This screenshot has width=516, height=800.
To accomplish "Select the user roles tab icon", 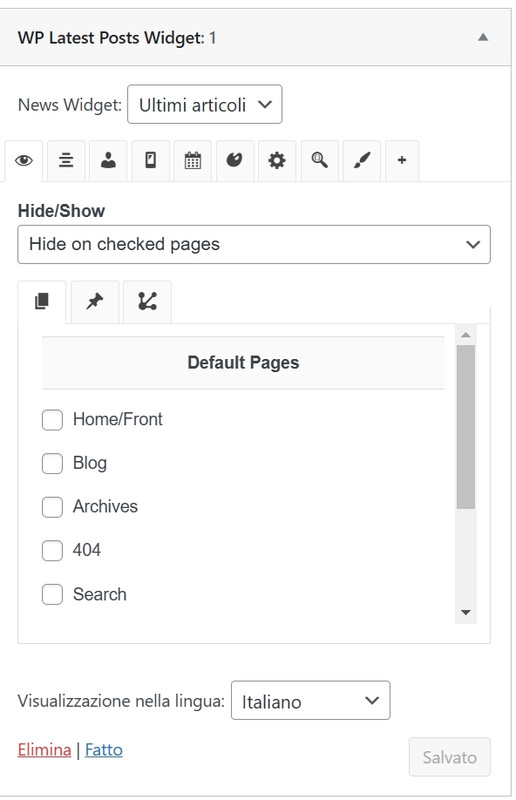I will (108, 161).
